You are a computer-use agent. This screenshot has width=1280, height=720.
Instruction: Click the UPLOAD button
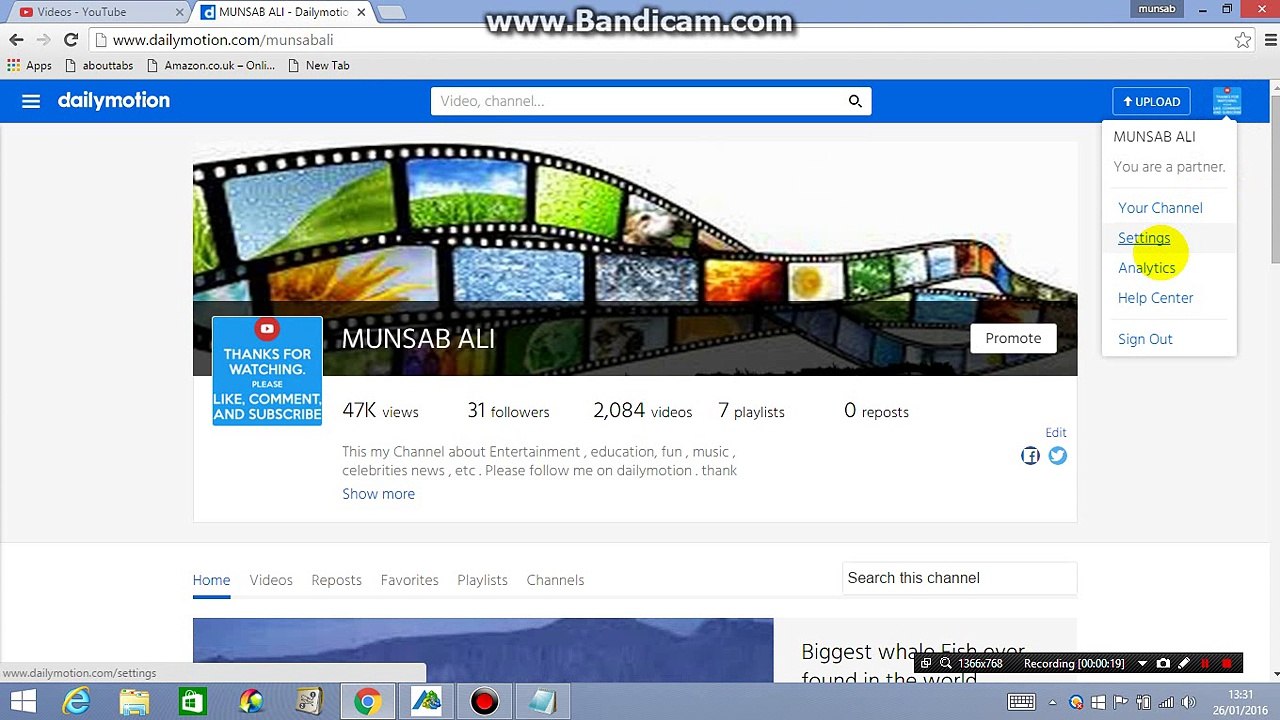pos(1151,101)
